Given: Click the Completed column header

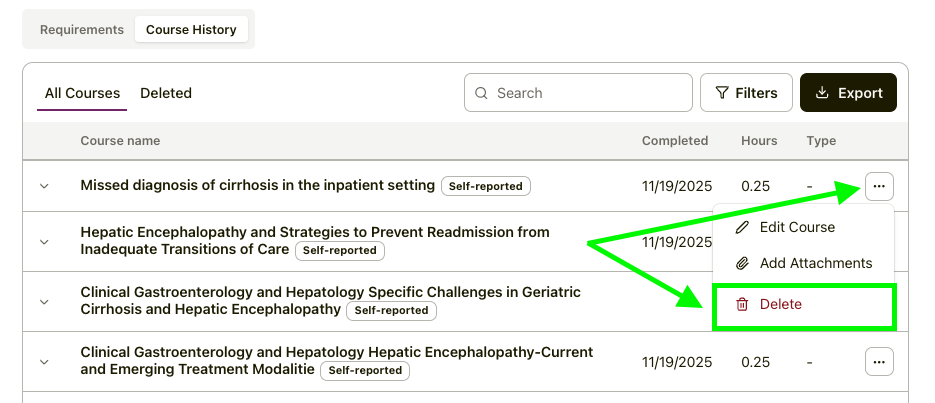Looking at the screenshot, I should pos(675,141).
